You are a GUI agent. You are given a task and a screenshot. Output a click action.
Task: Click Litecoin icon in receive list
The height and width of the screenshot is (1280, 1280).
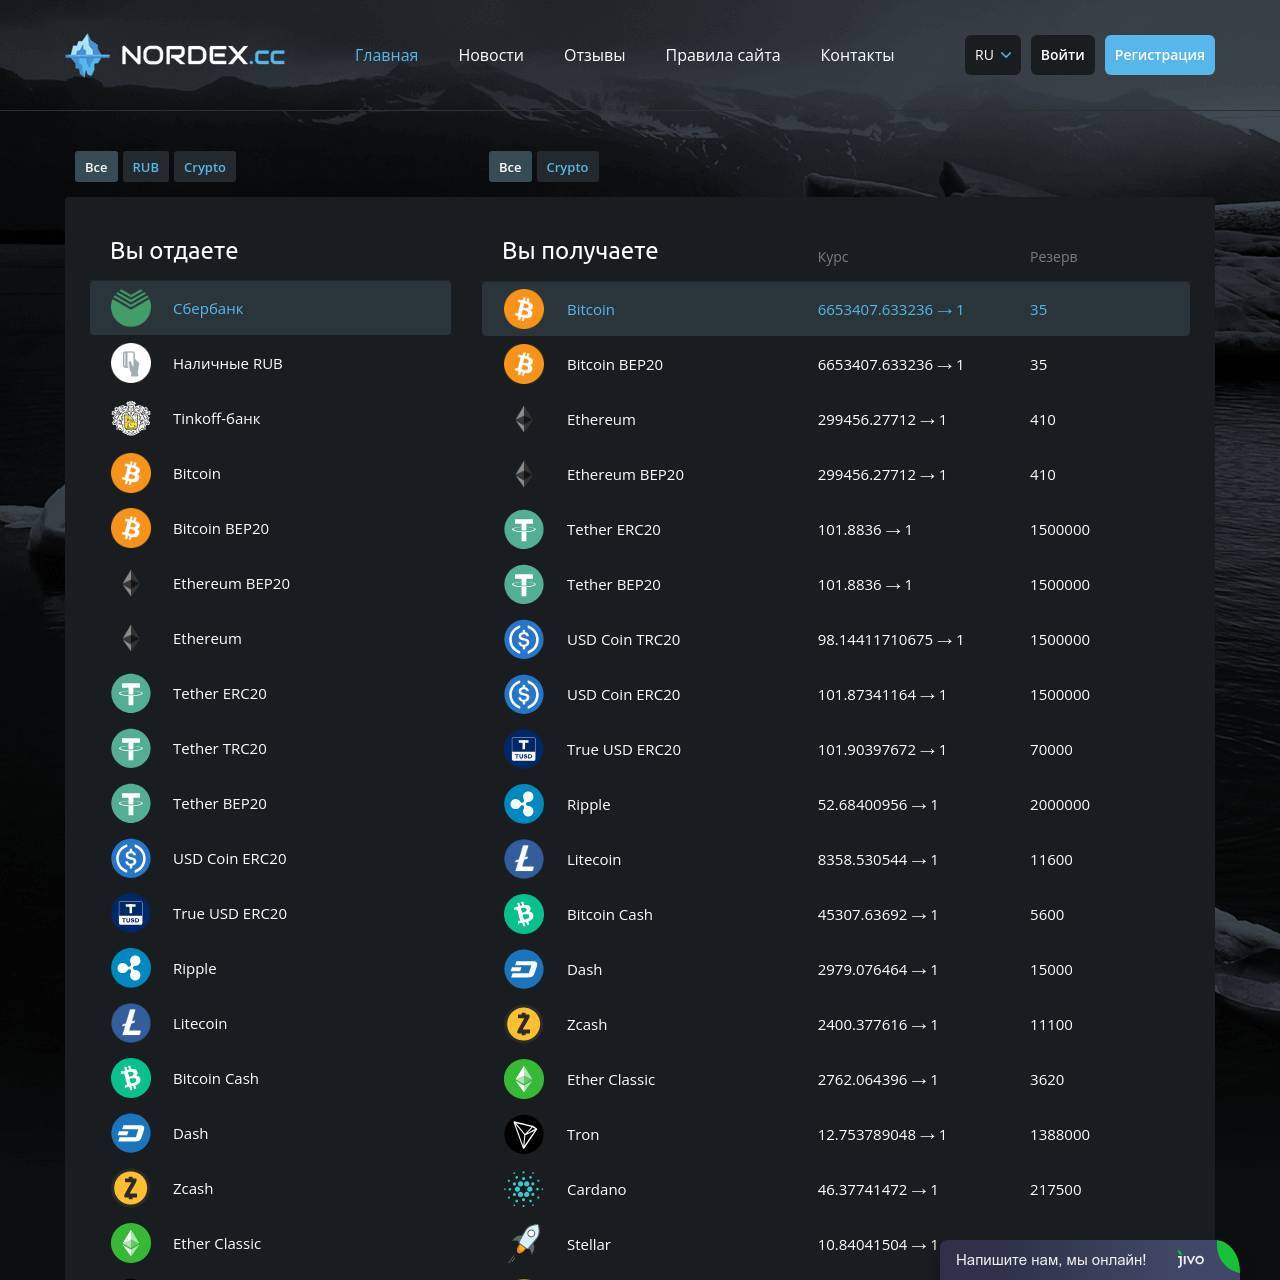coord(524,859)
